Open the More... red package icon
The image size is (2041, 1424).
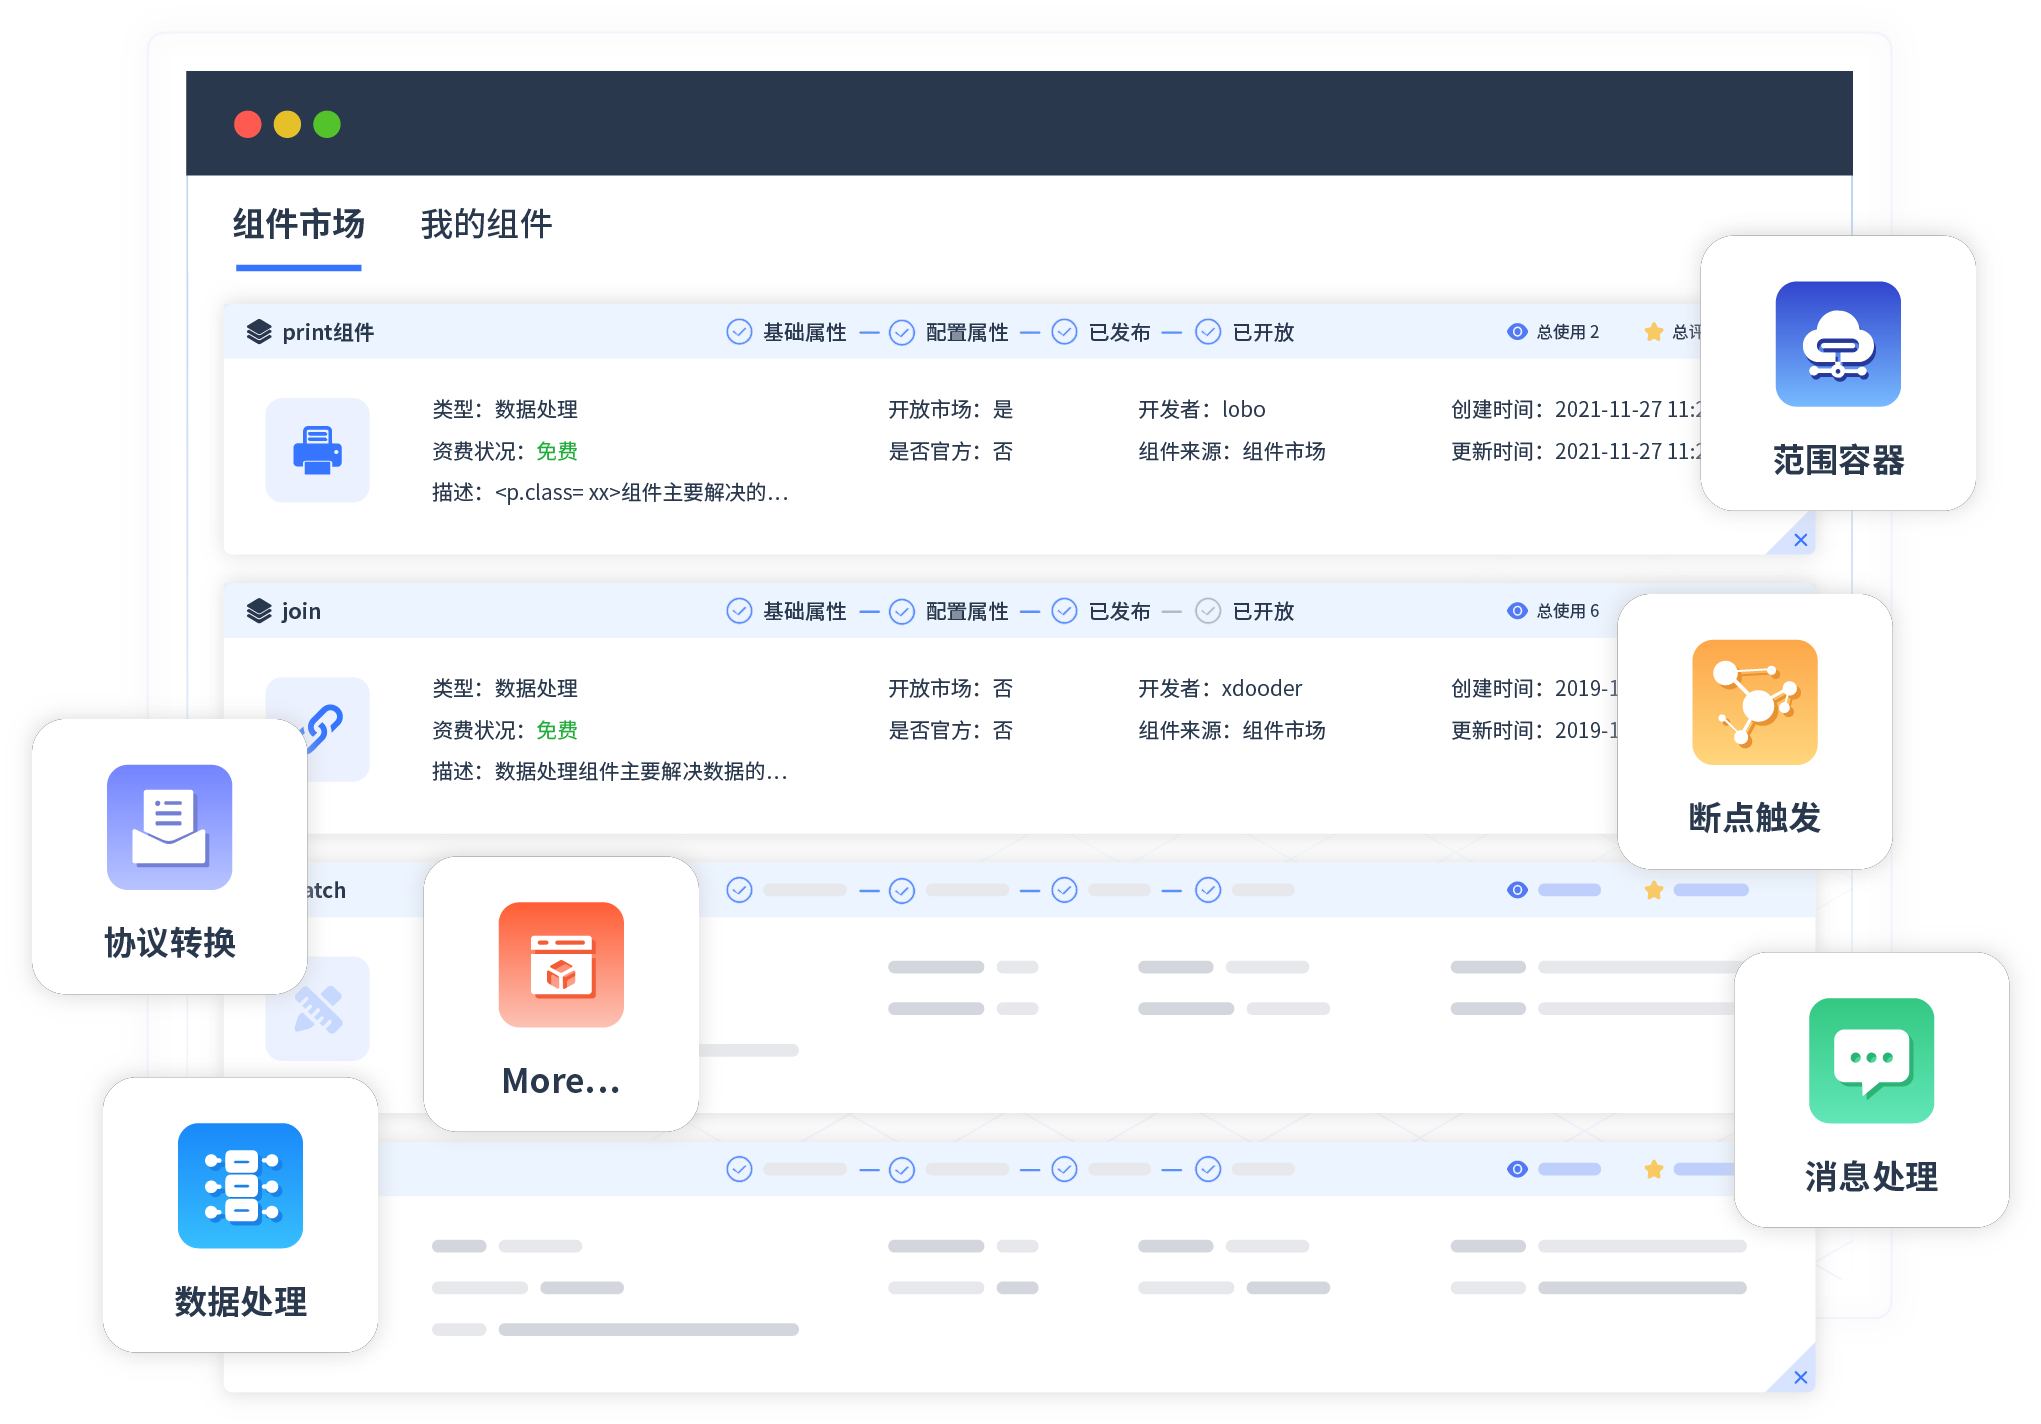(560, 964)
